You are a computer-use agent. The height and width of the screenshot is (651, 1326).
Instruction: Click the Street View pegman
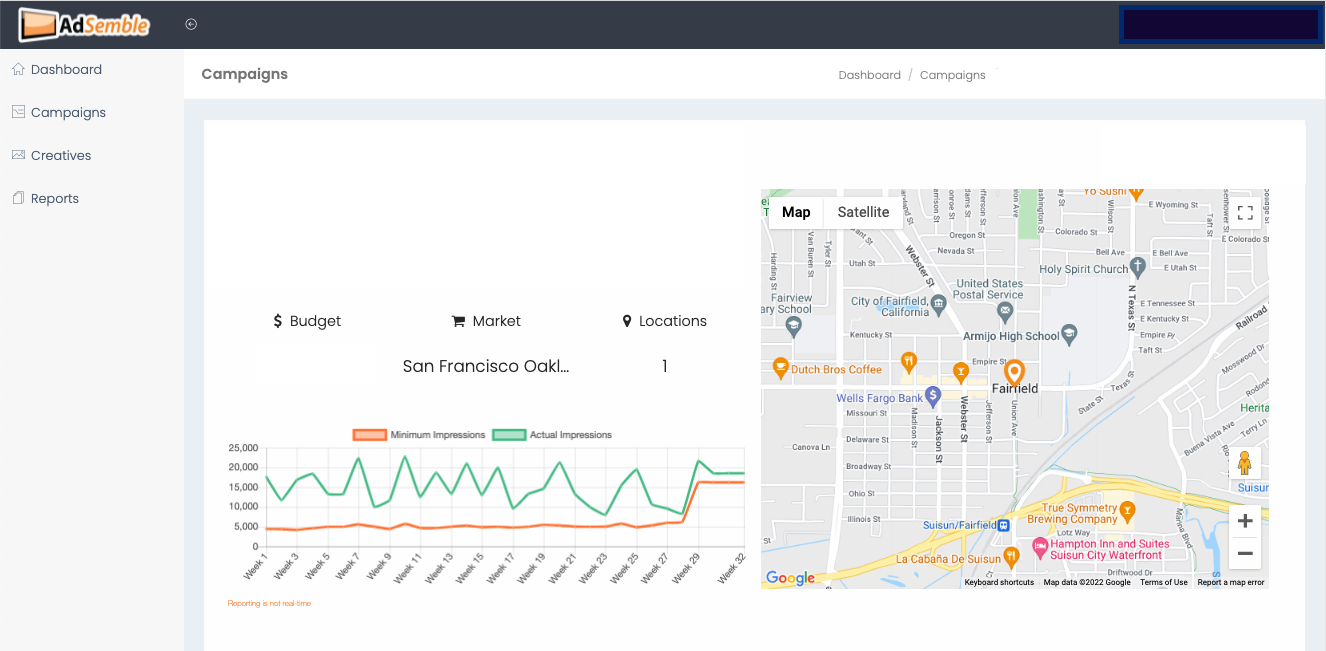pyautogui.click(x=1245, y=464)
